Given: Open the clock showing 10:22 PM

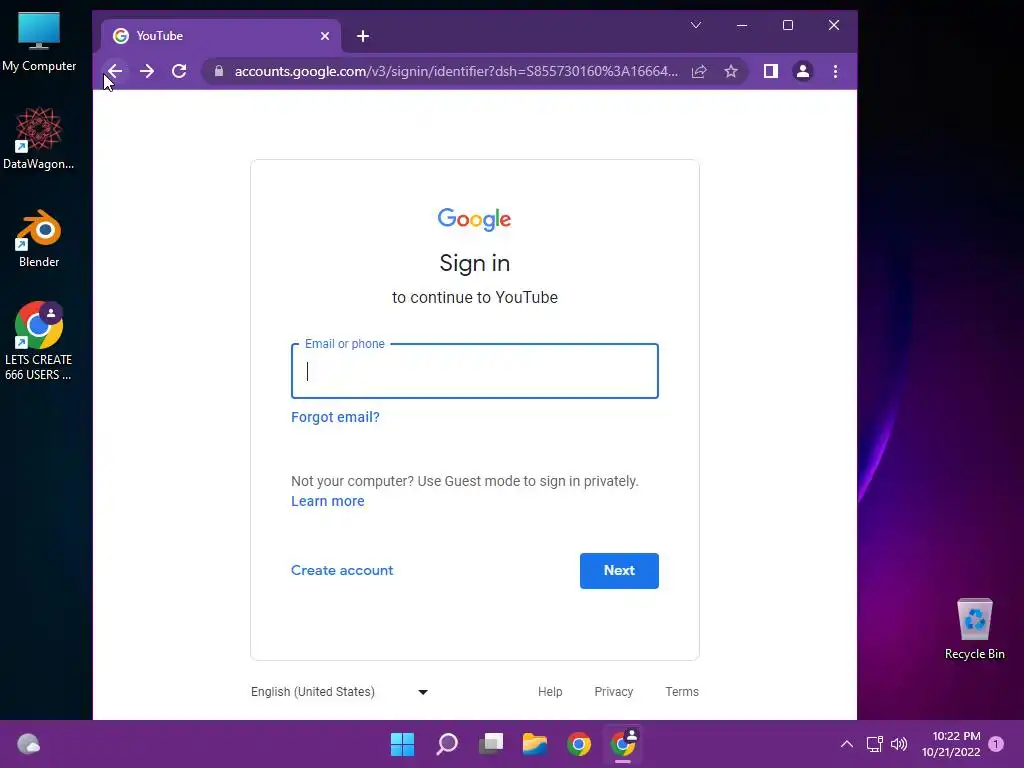Looking at the screenshot, I should pos(952,744).
